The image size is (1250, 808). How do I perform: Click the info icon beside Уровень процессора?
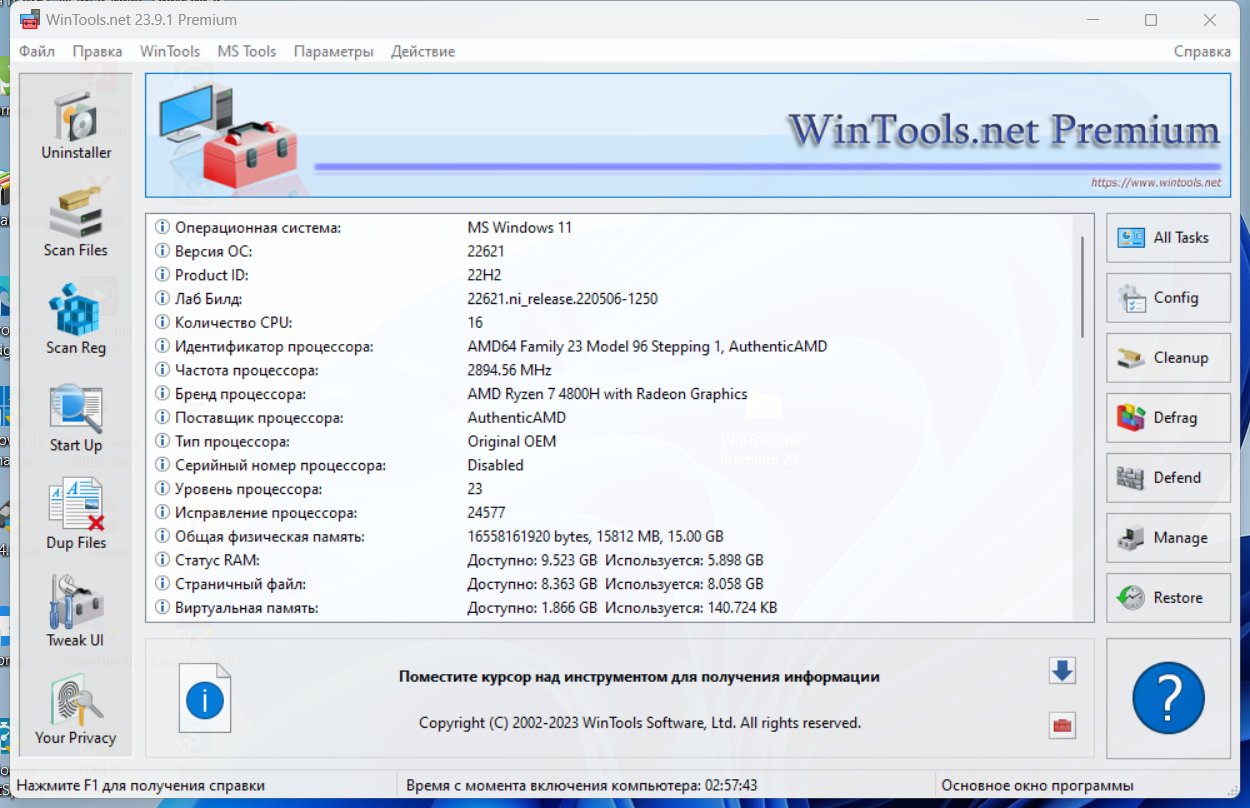click(163, 489)
